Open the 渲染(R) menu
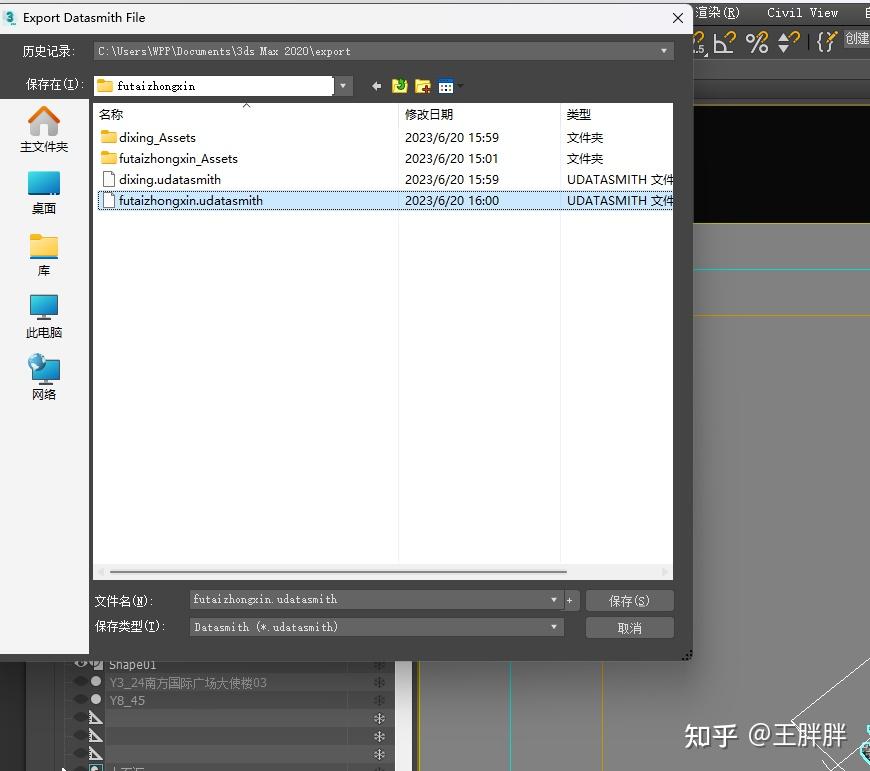This screenshot has width=870, height=771. pyautogui.click(x=719, y=13)
